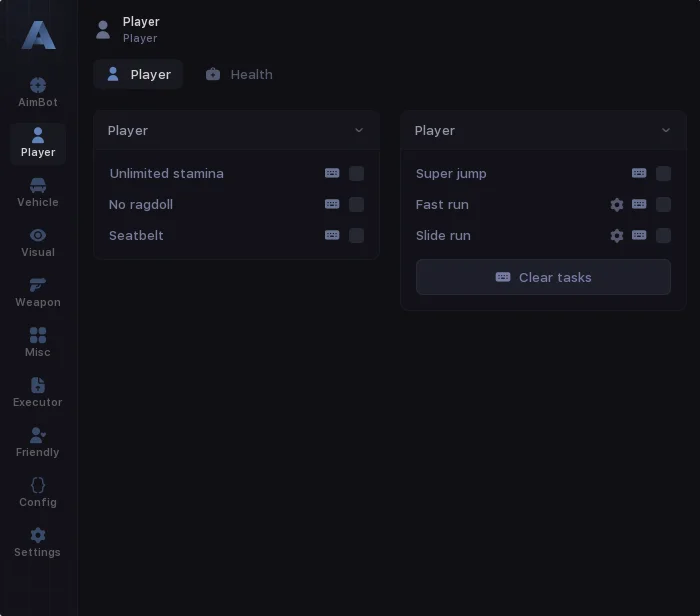Go to the Visual section
Image resolution: width=700 pixels, height=616 pixels.
click(x=38, y=242)
